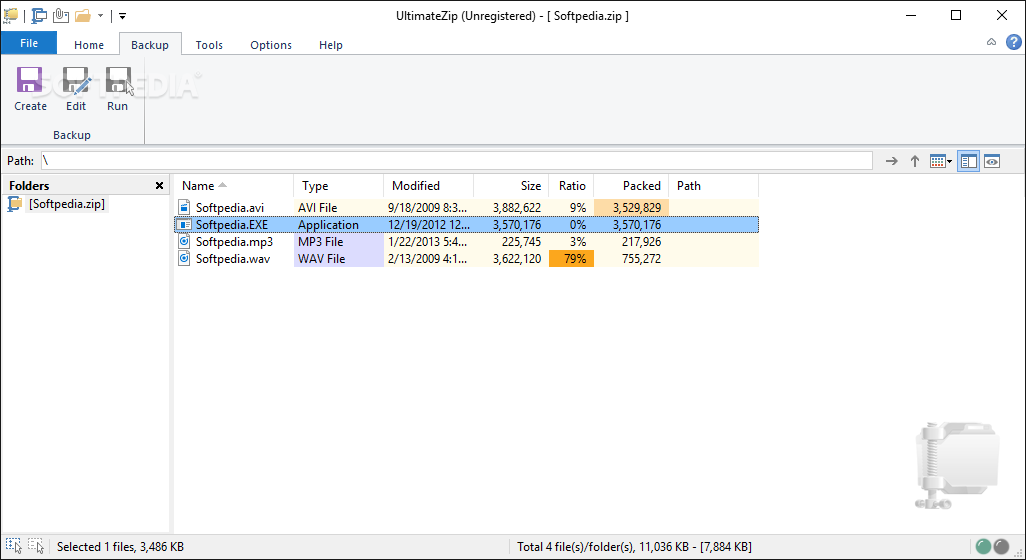Click the Softpedia.EXE file icon
The height and width of the screenshot is (560, 1026).
pos(184,224)
